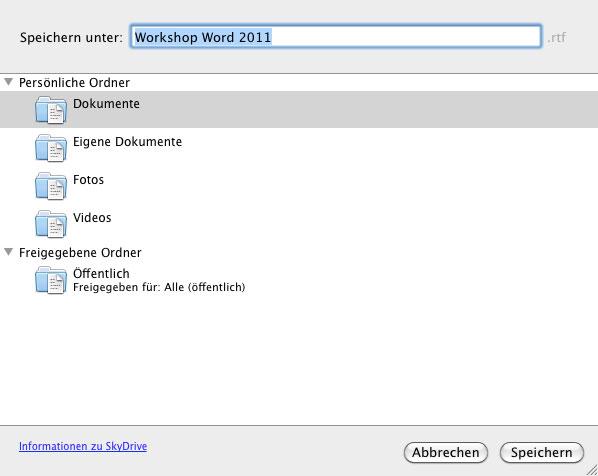The height and width of the screenshot is (476, 598).
Task: Cancel with the Abbrechen button
Action: point(445,453)
